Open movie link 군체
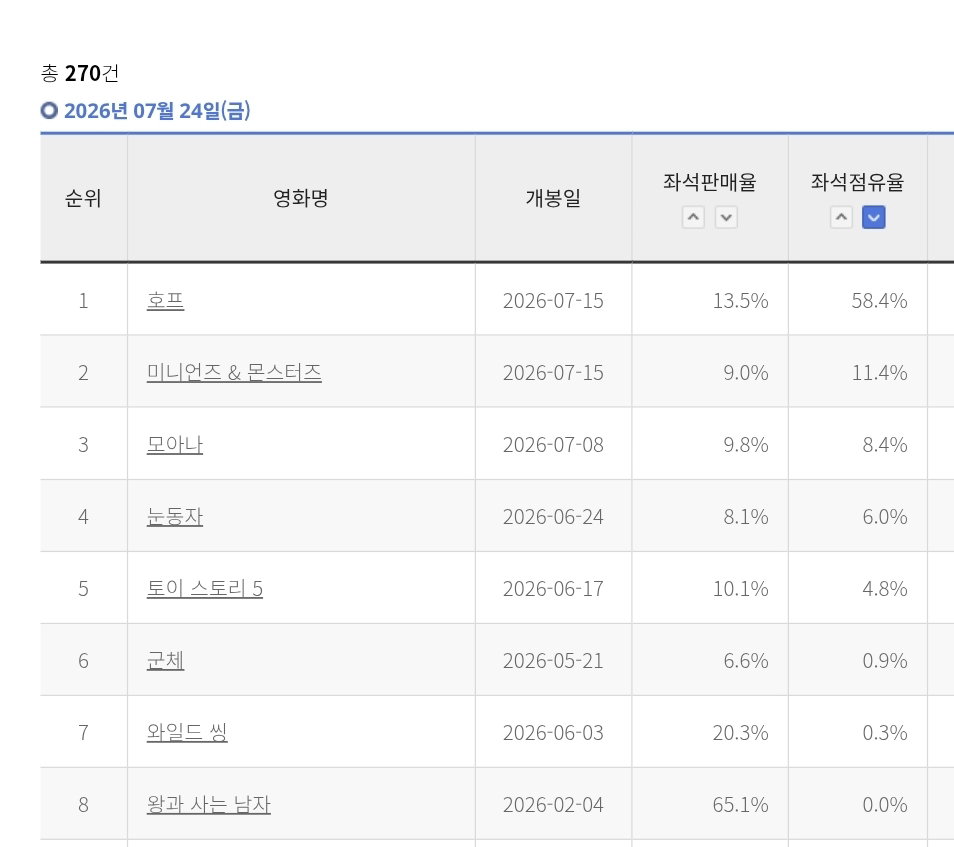The image size is (954, 847). 165,661
